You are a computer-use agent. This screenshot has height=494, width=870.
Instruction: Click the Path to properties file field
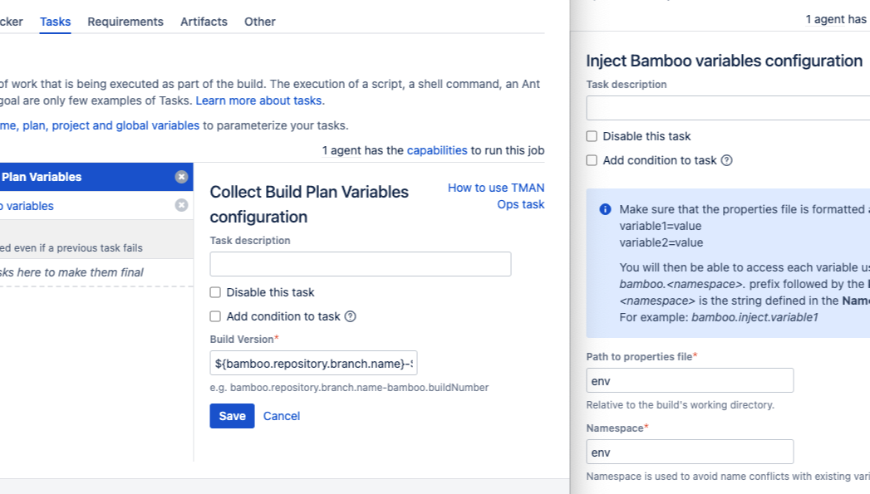tap(690, 381)
